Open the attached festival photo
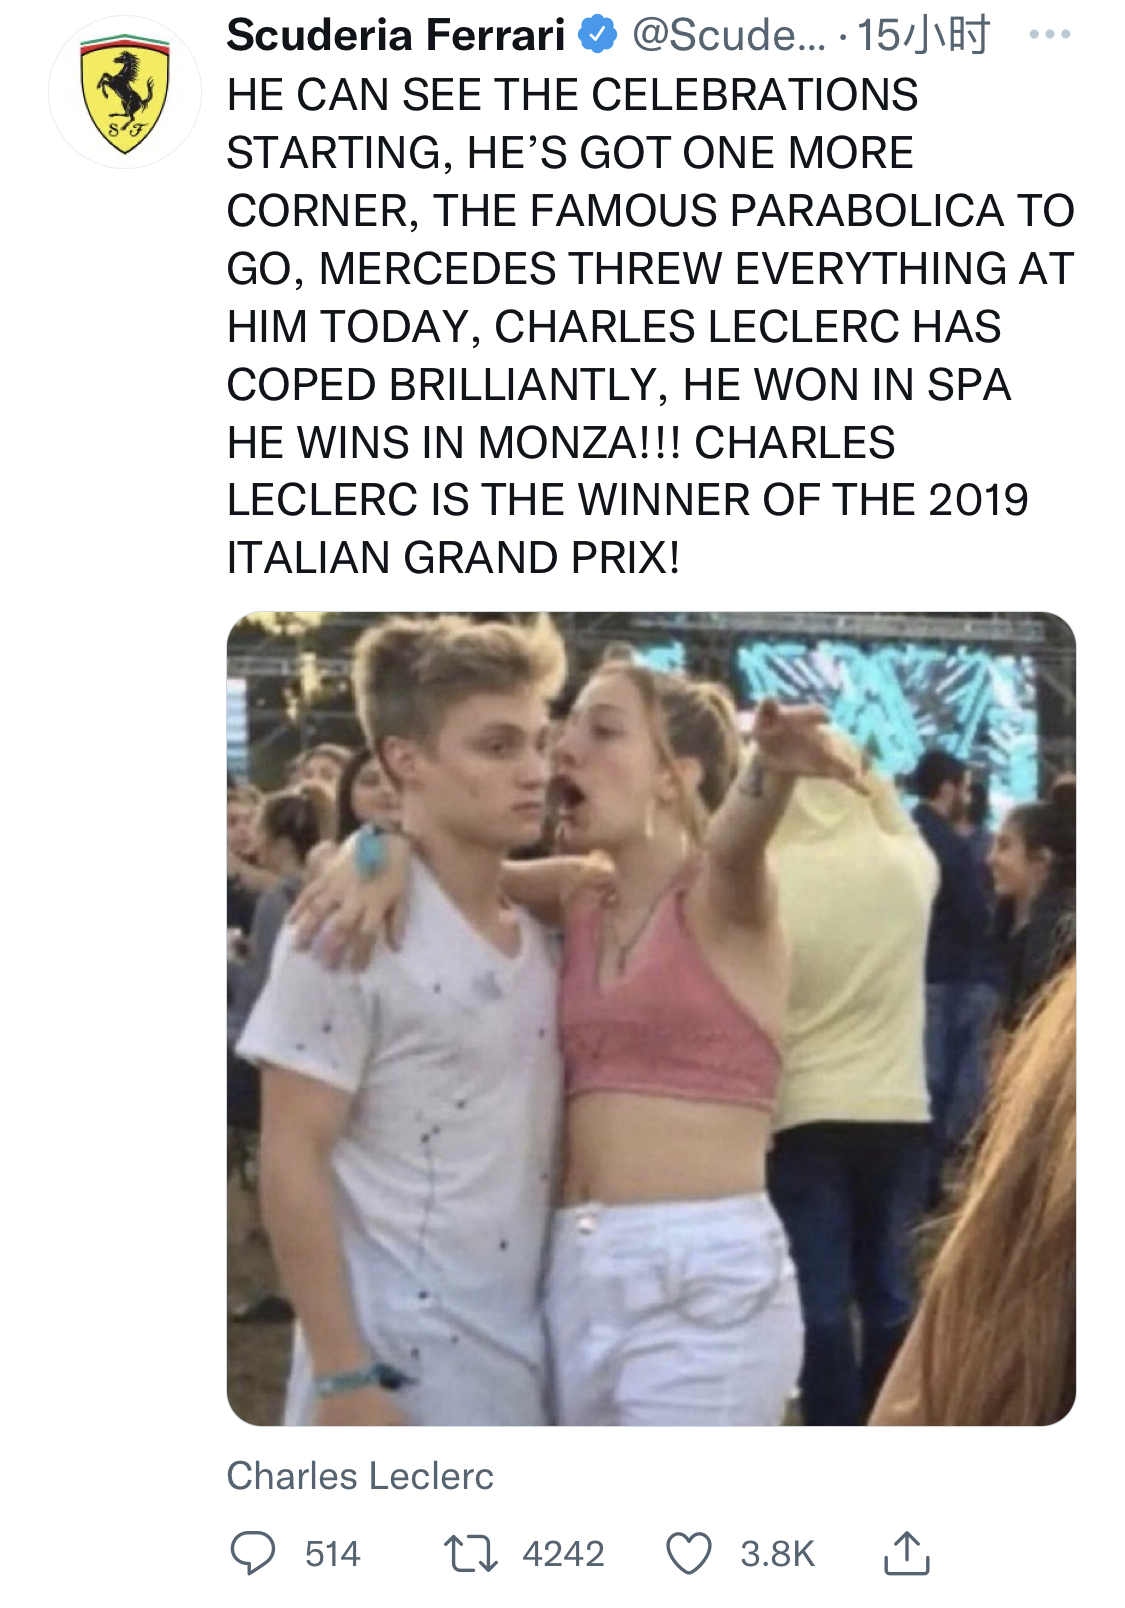The width and height of the screenshot is (1125, 1608). coord(651,1018)
